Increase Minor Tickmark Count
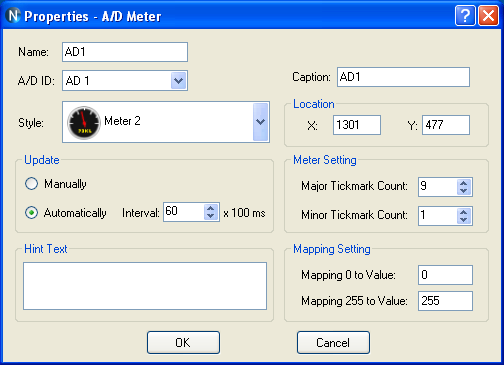 coord(463,212)
